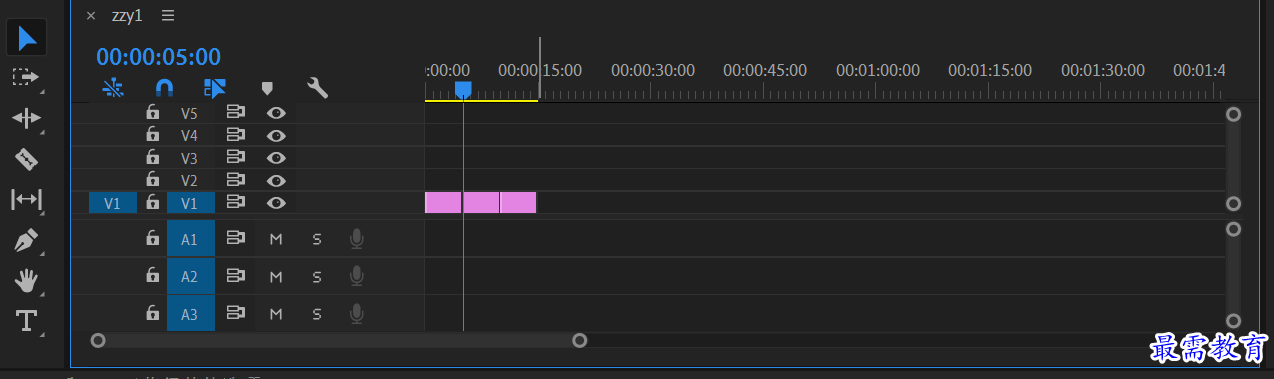Close the zzy1 sequence tab
1274x379 pixels.
click(x=91, y=16)
